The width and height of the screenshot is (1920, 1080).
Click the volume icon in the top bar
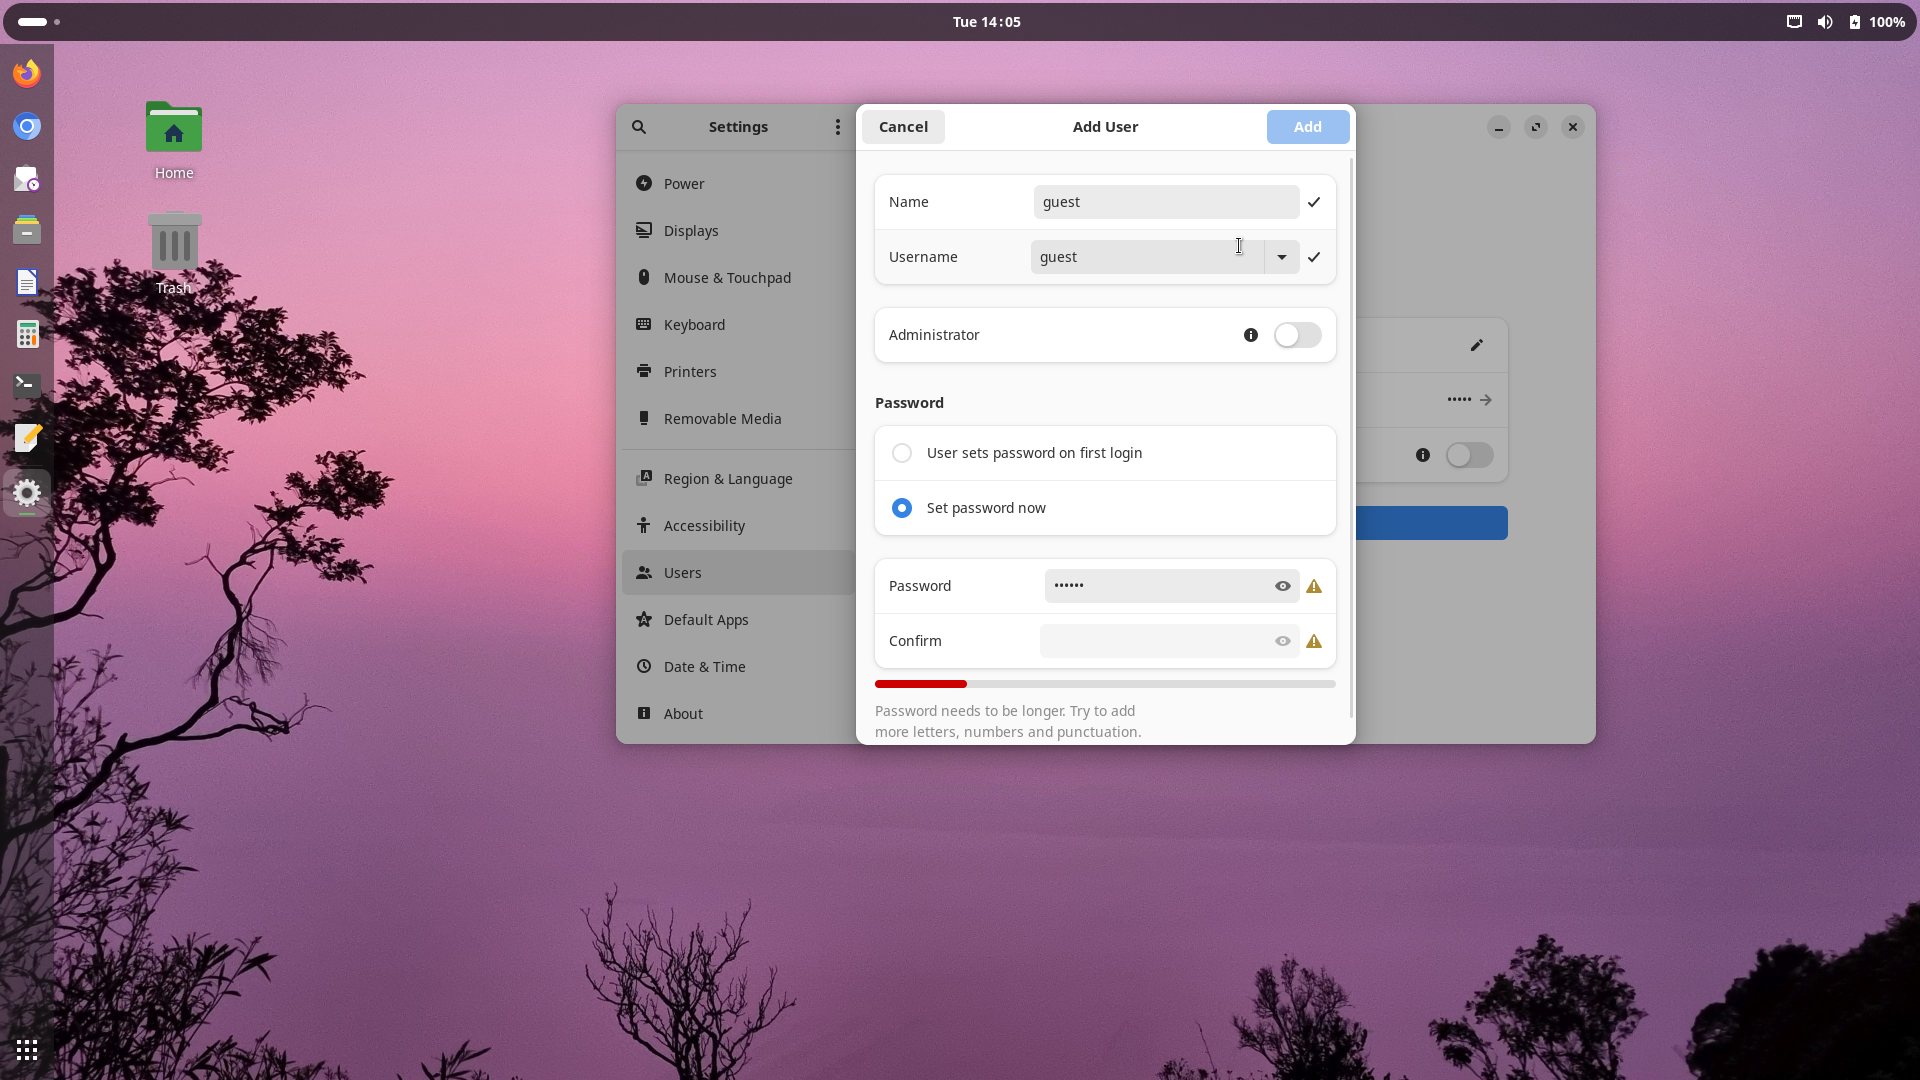[1825, 22]
